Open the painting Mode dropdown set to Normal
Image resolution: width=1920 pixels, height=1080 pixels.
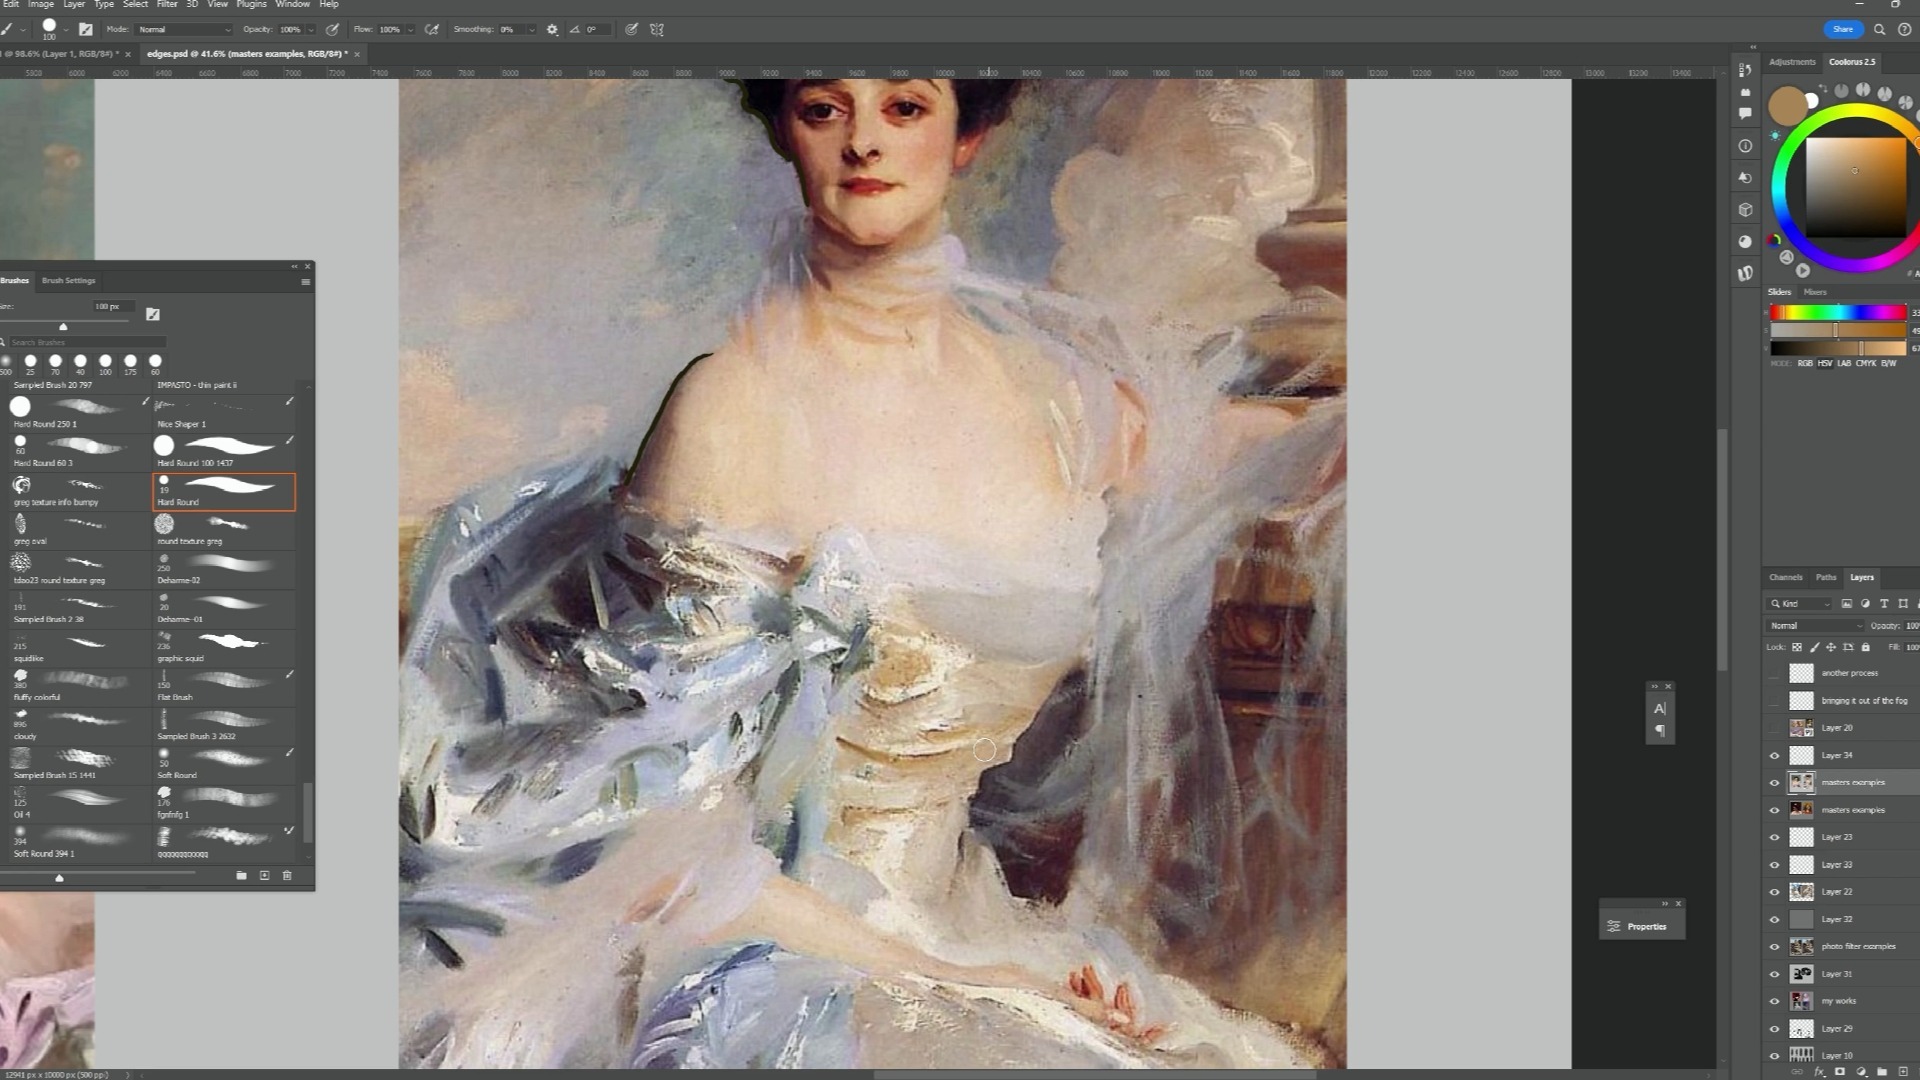click(x=184, y=30)
